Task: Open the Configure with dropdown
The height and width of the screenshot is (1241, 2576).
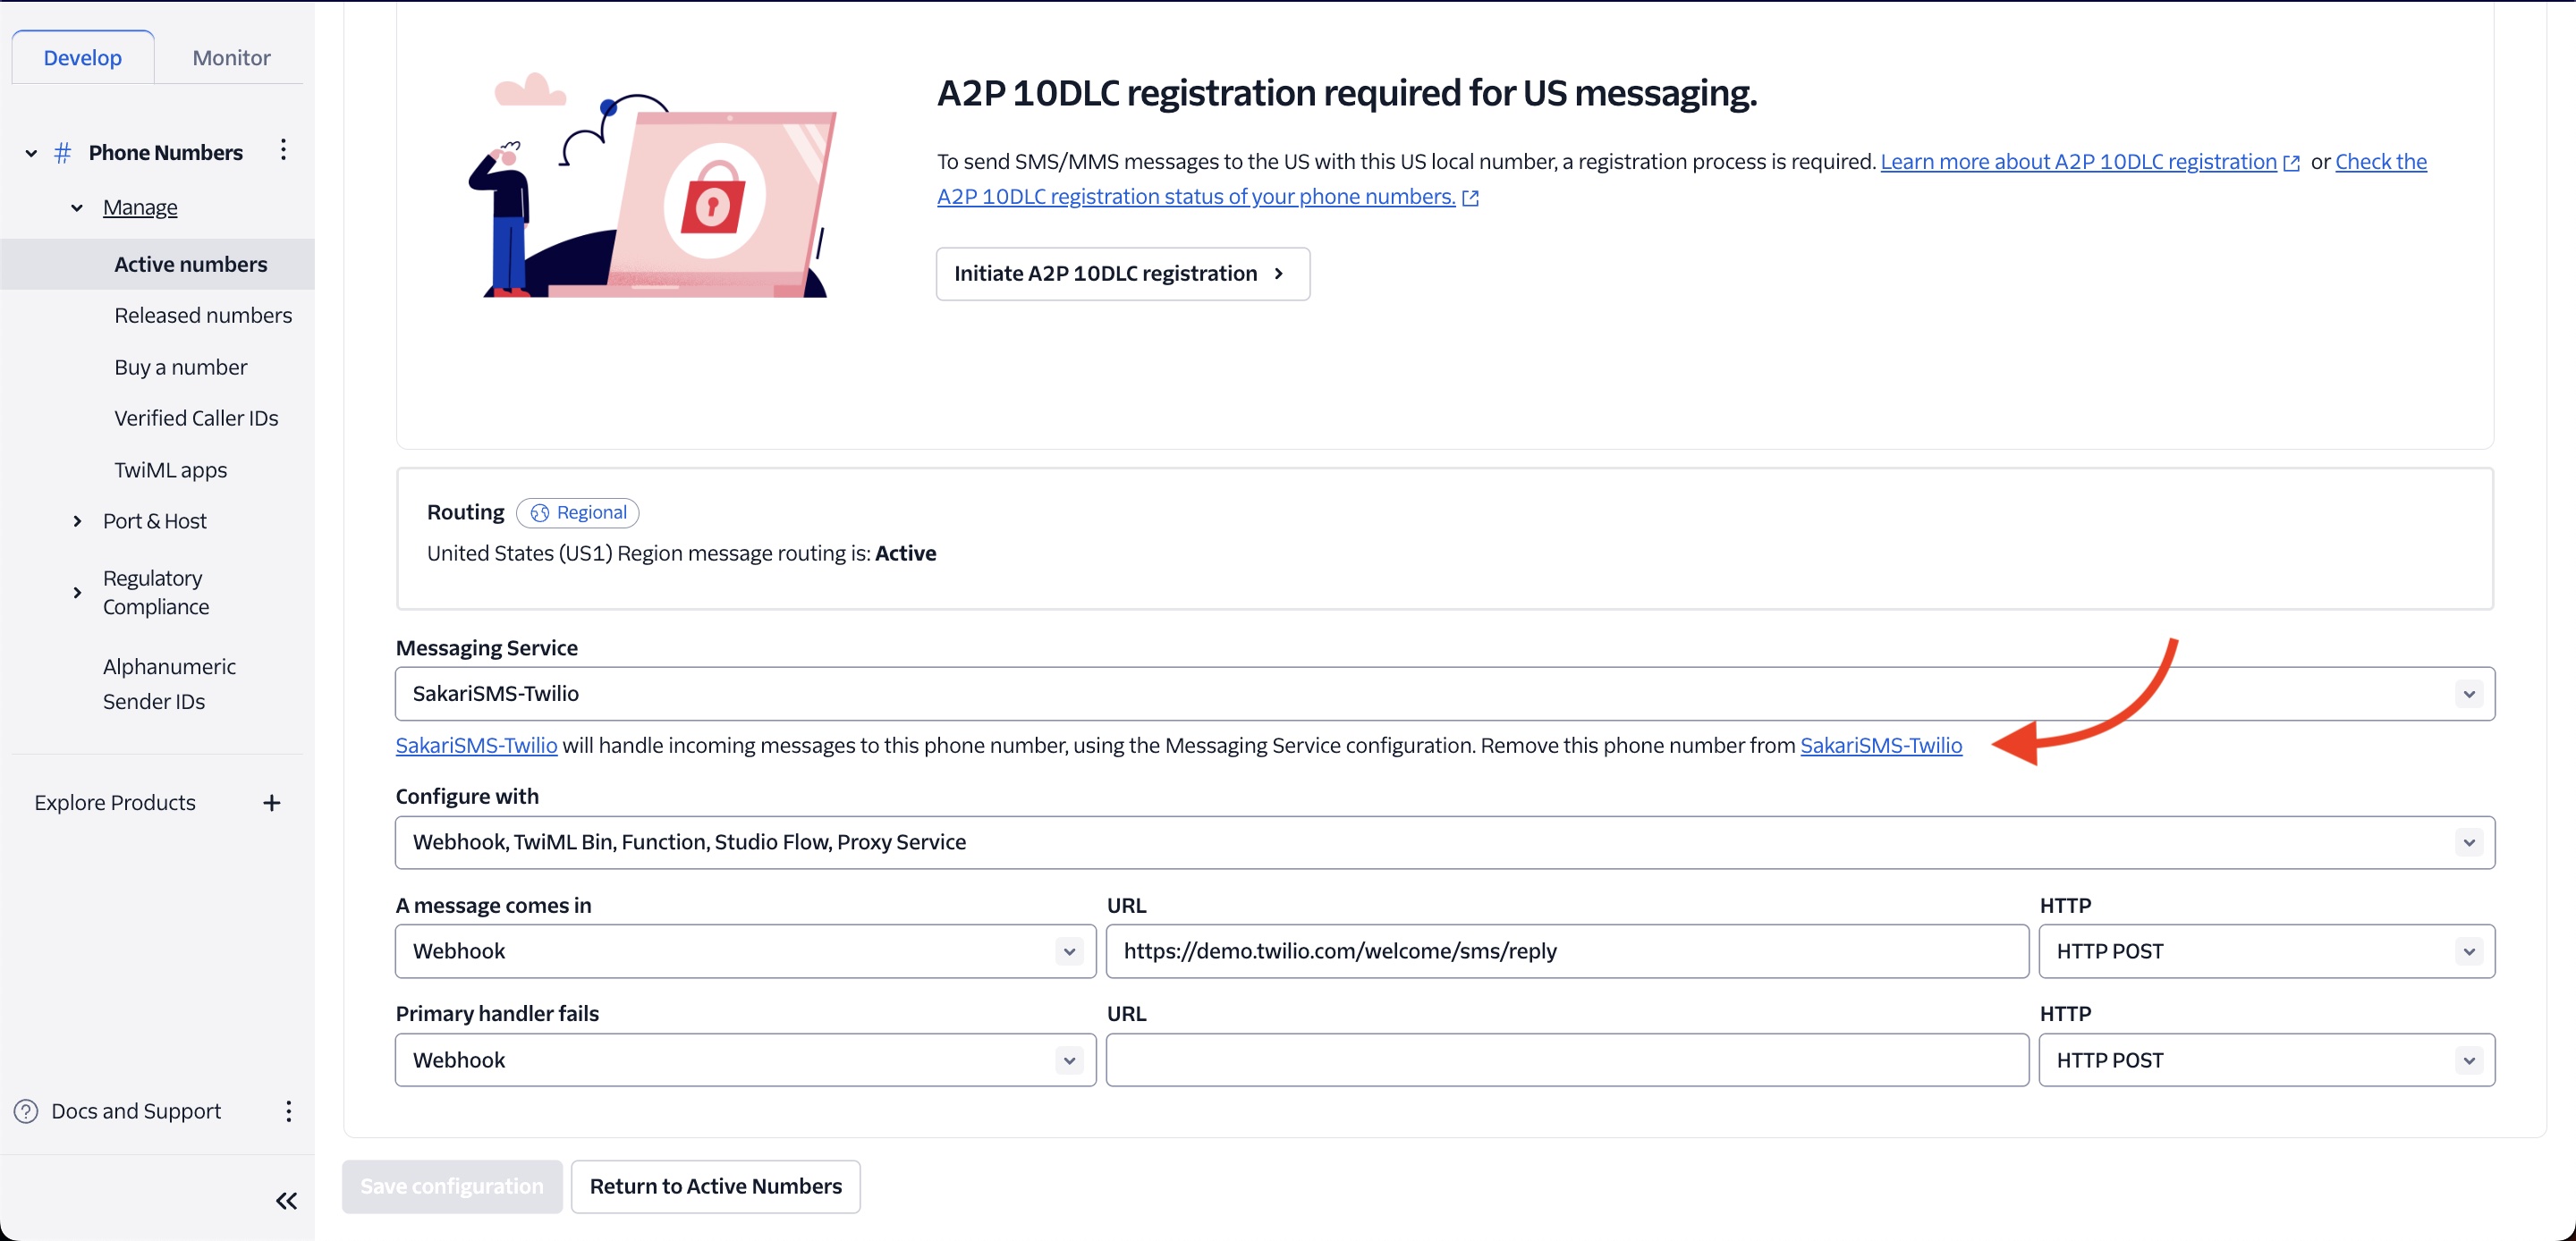Action: pos(1444,842)
